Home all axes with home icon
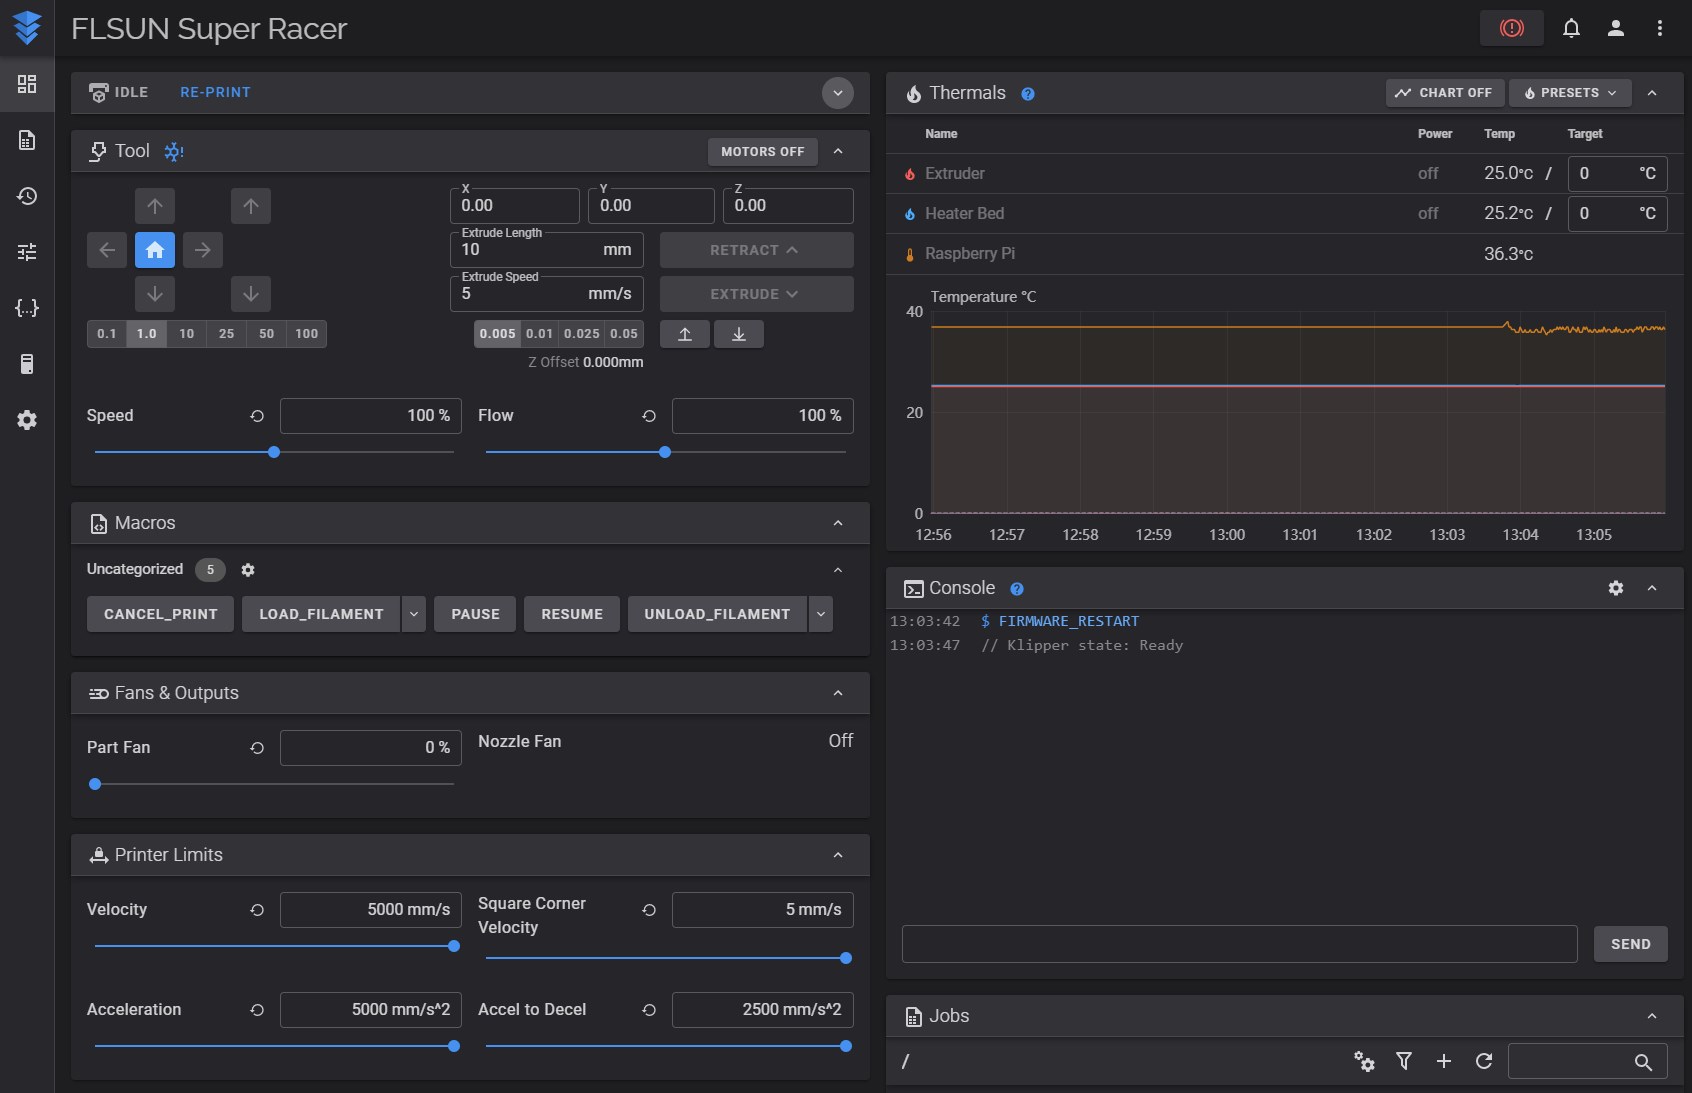The width and height of the screenshot is (1692, 1093). [x=155, y=250]
